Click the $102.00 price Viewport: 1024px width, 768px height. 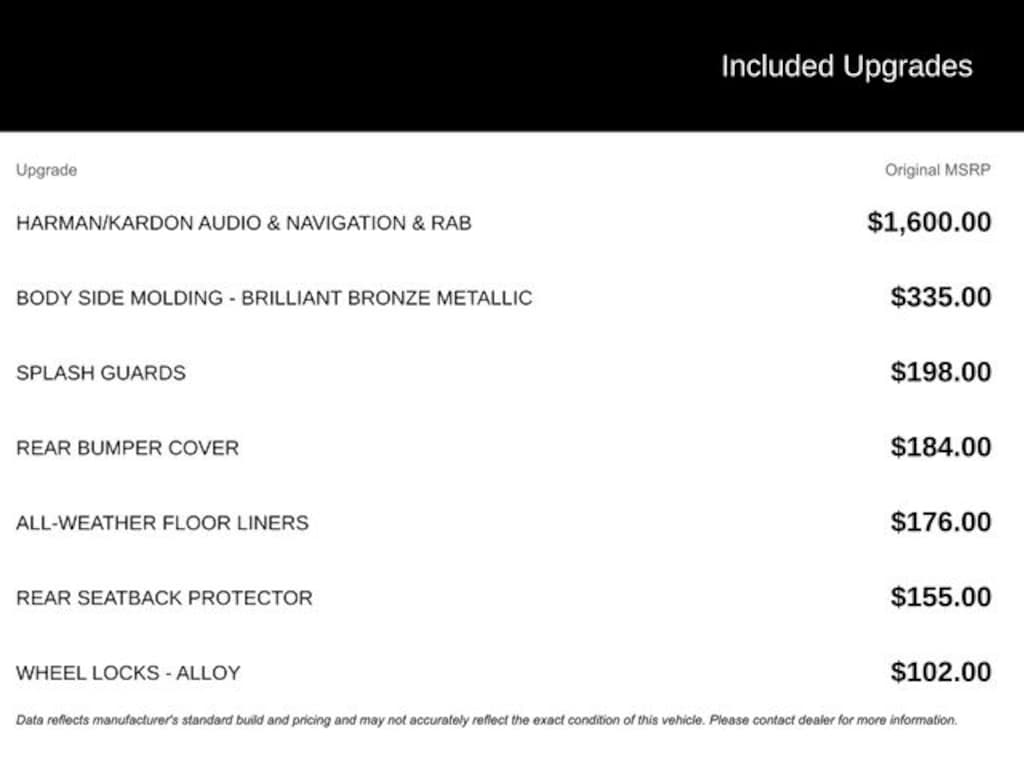pos(941,672)
